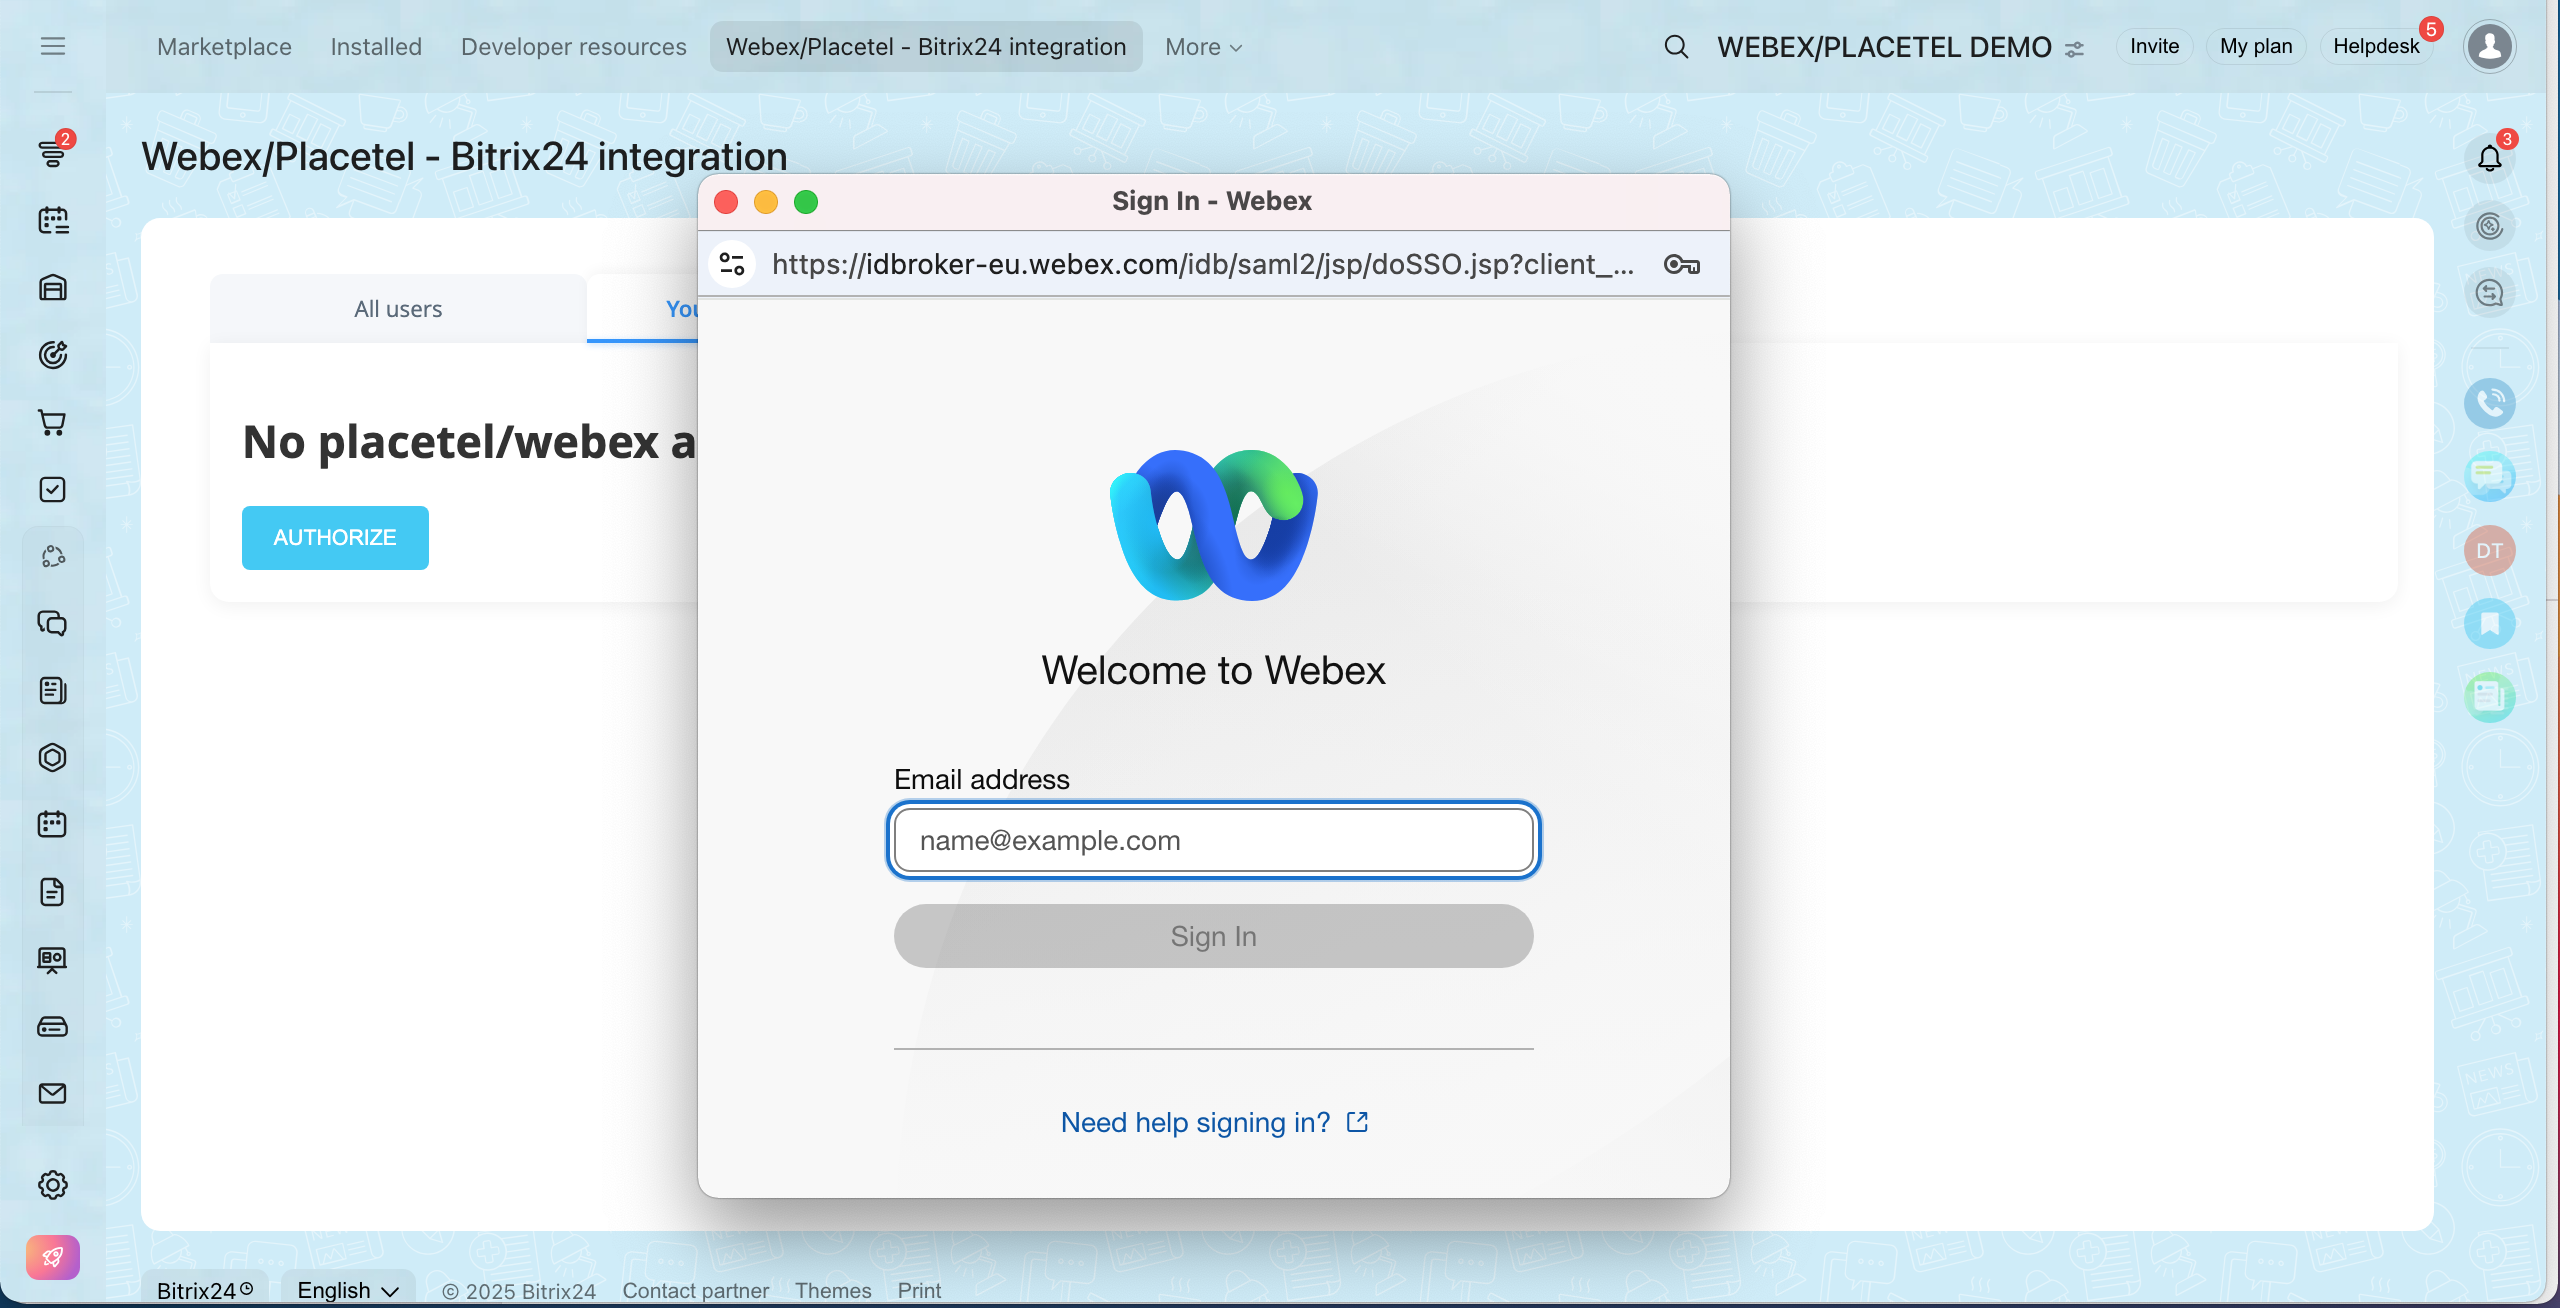Click the account settings sliders icon
The image size is (2560, 1308).
click(x=2075, y=49)
